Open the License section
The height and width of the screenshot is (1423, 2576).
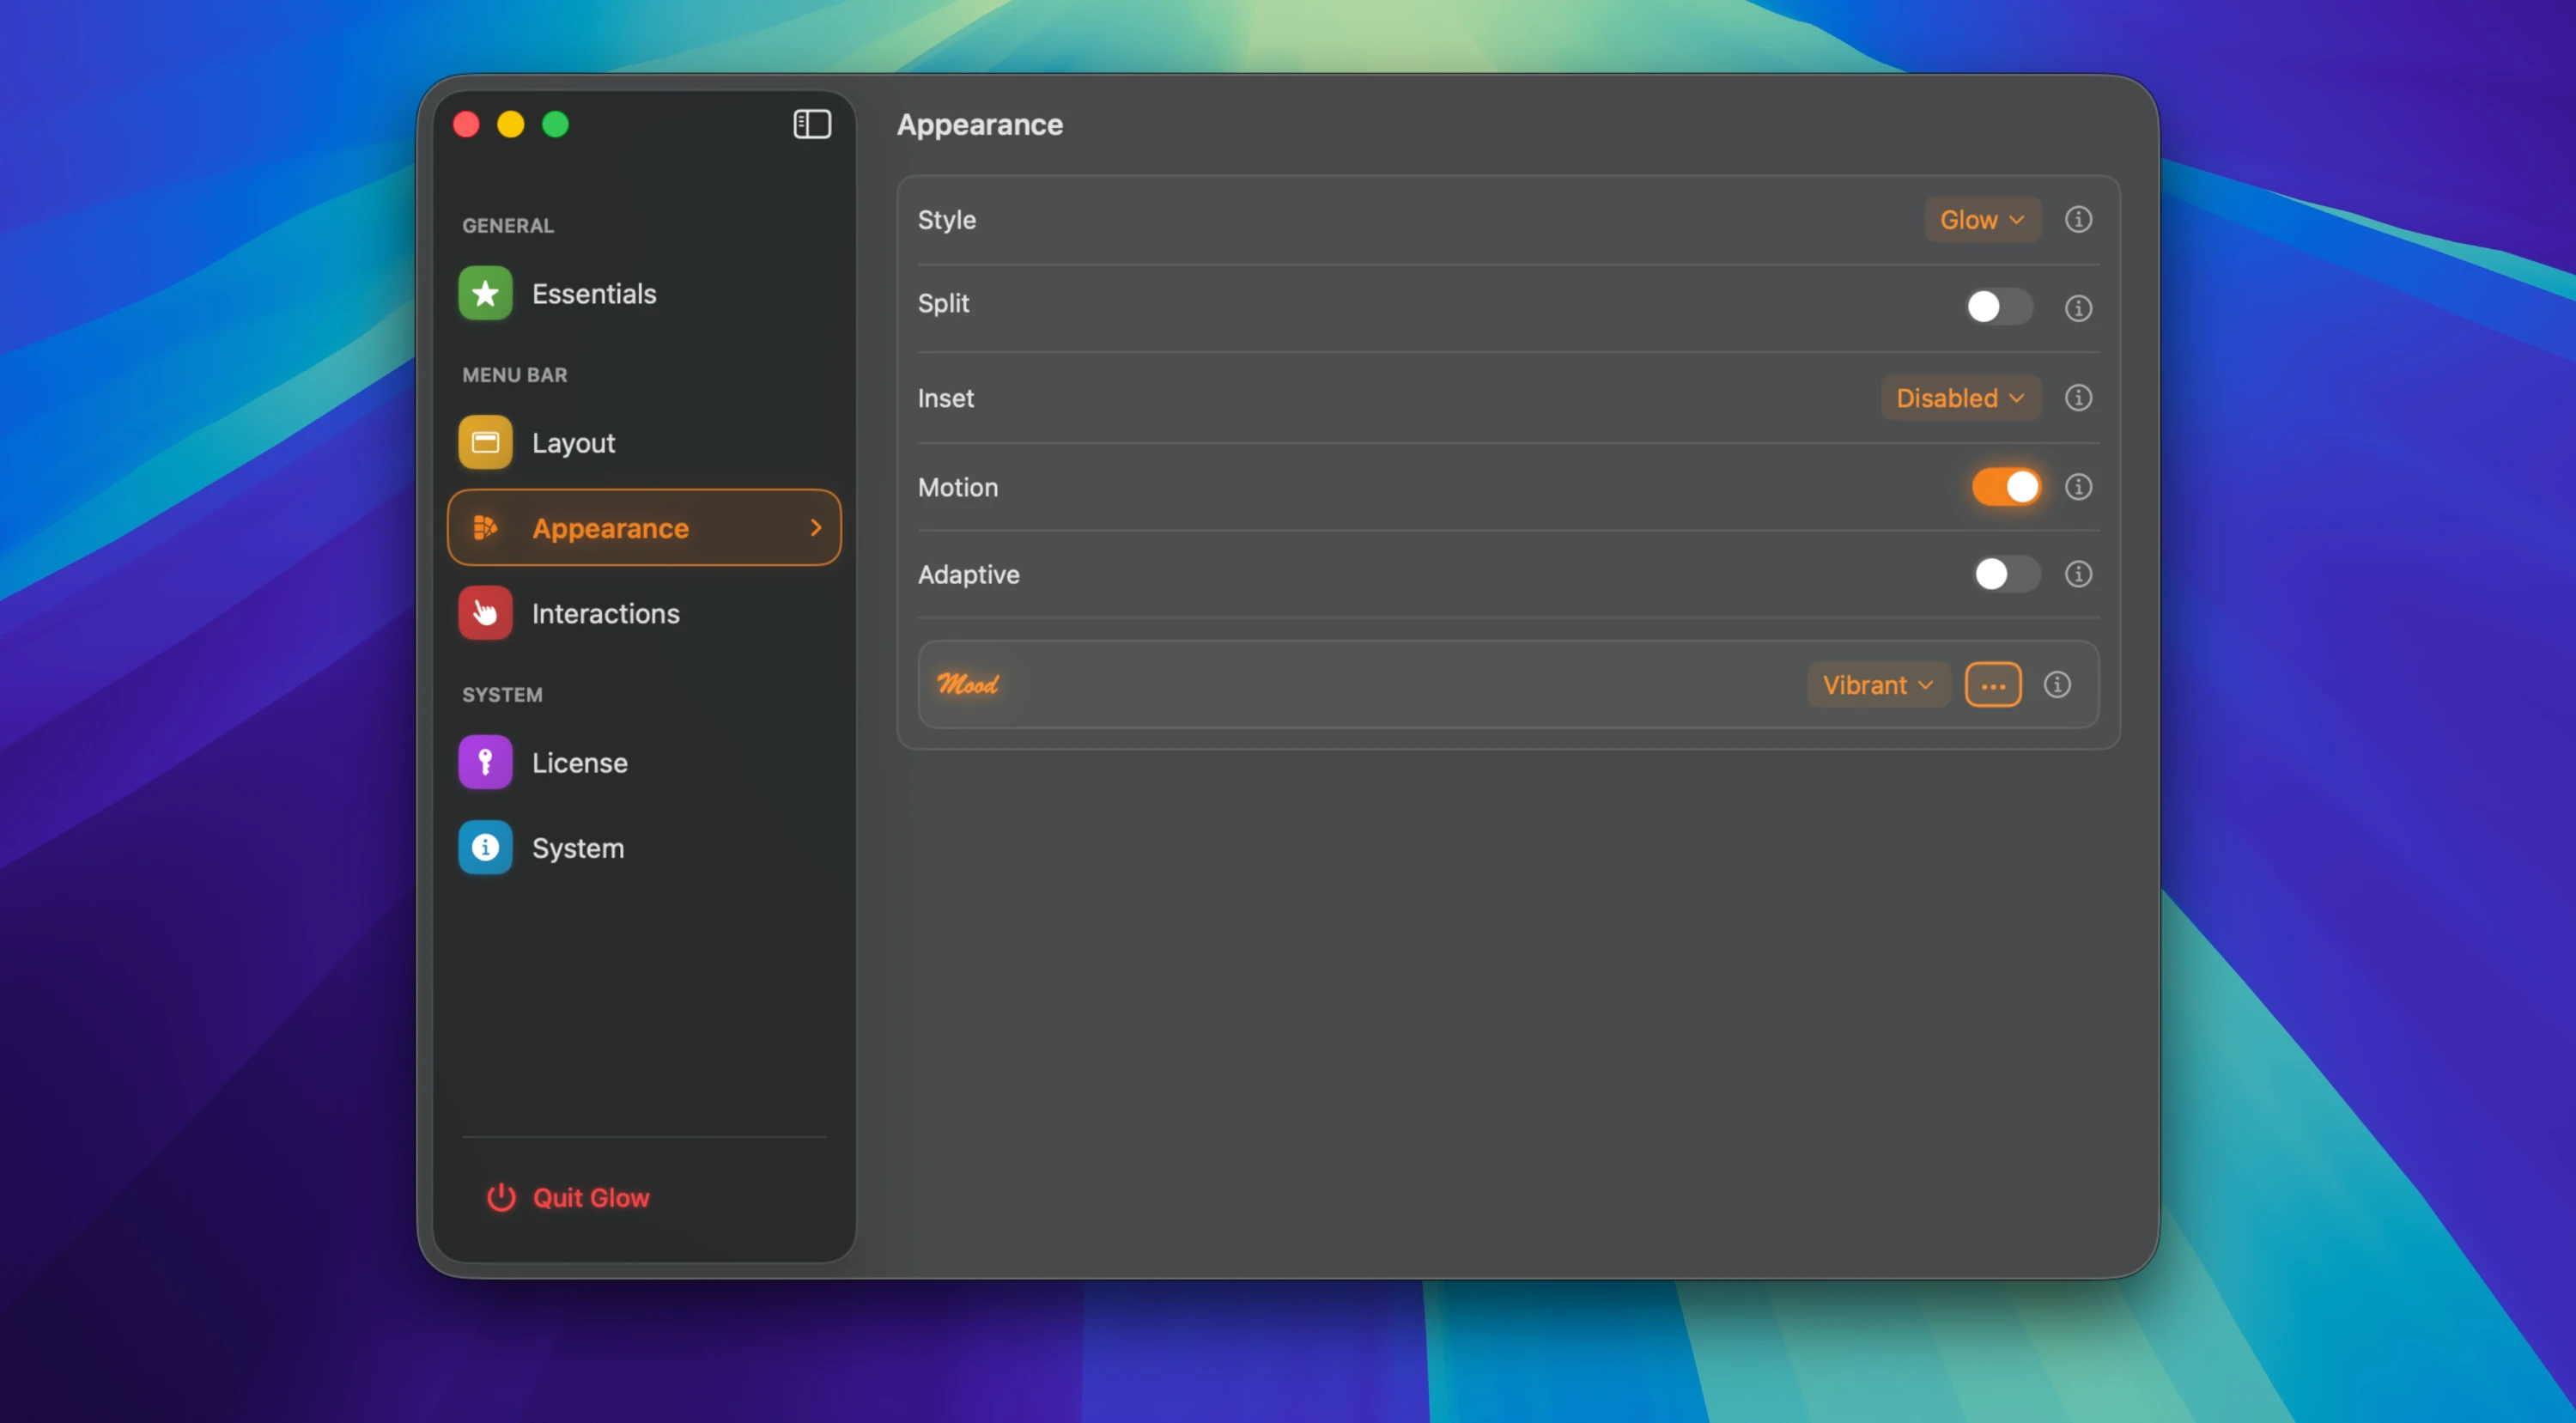pyautogui.click(x=644, y=762)
